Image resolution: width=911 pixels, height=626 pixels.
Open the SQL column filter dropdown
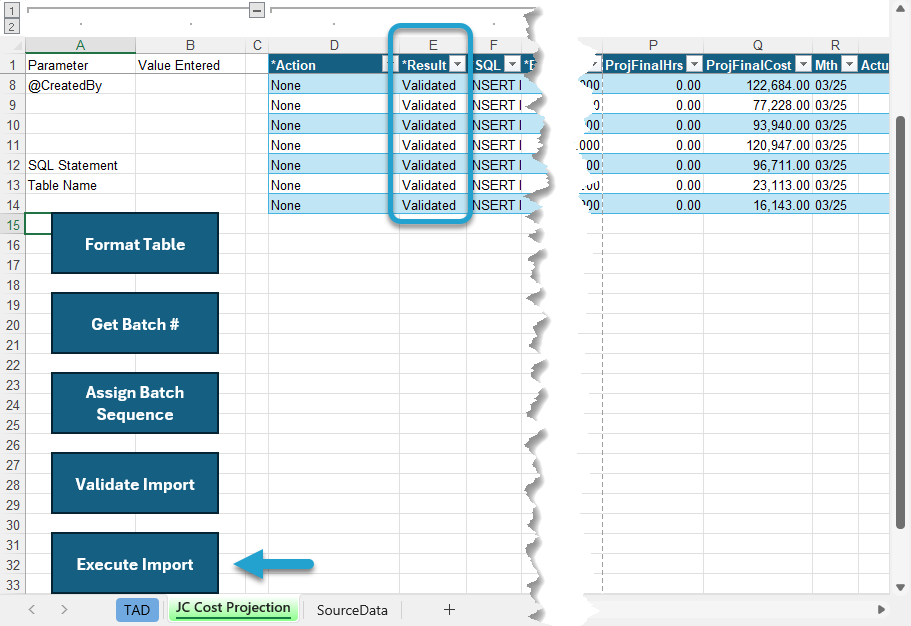click(512, 64)
